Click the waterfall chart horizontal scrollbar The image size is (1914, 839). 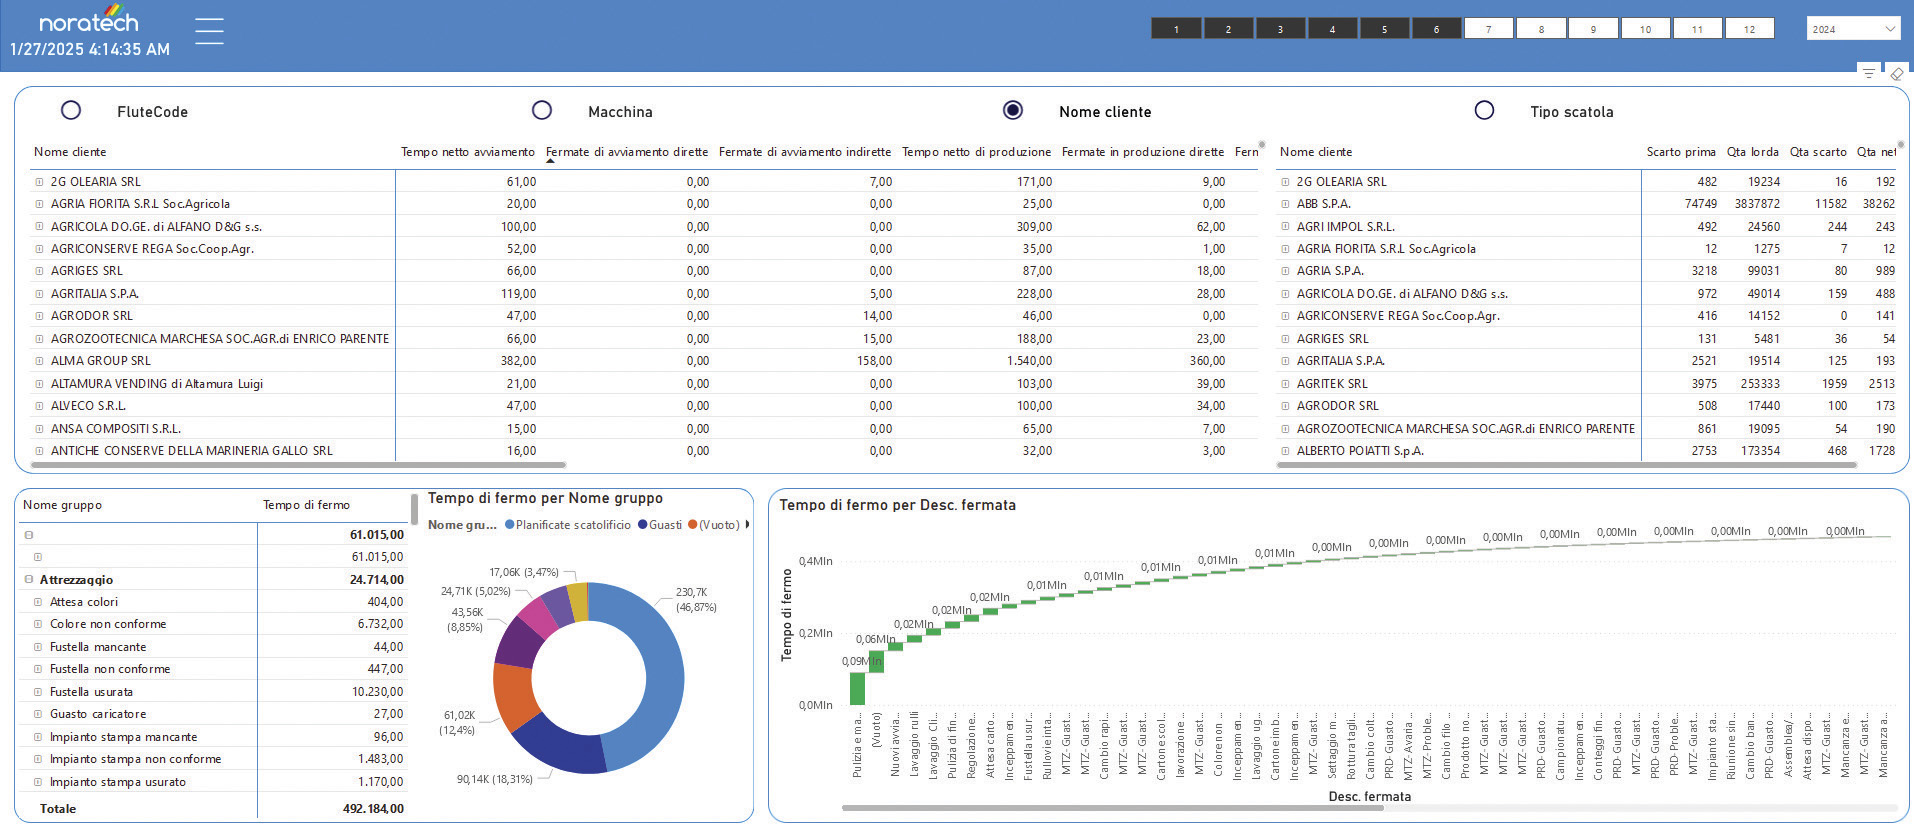click(1113, 808)
